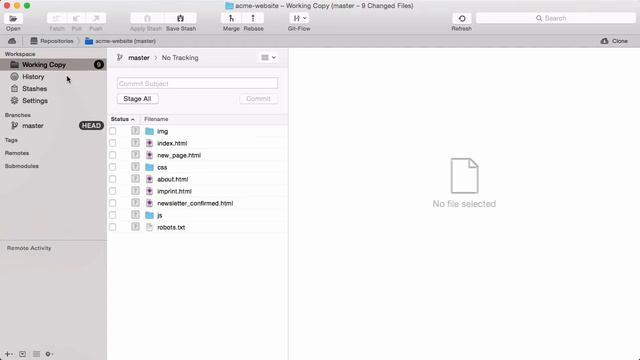Click the img folder icon

coord(149,131)
